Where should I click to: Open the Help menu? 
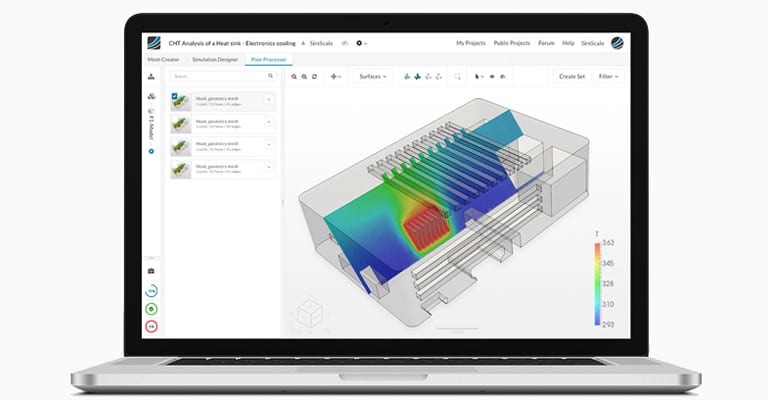[568, 43]
